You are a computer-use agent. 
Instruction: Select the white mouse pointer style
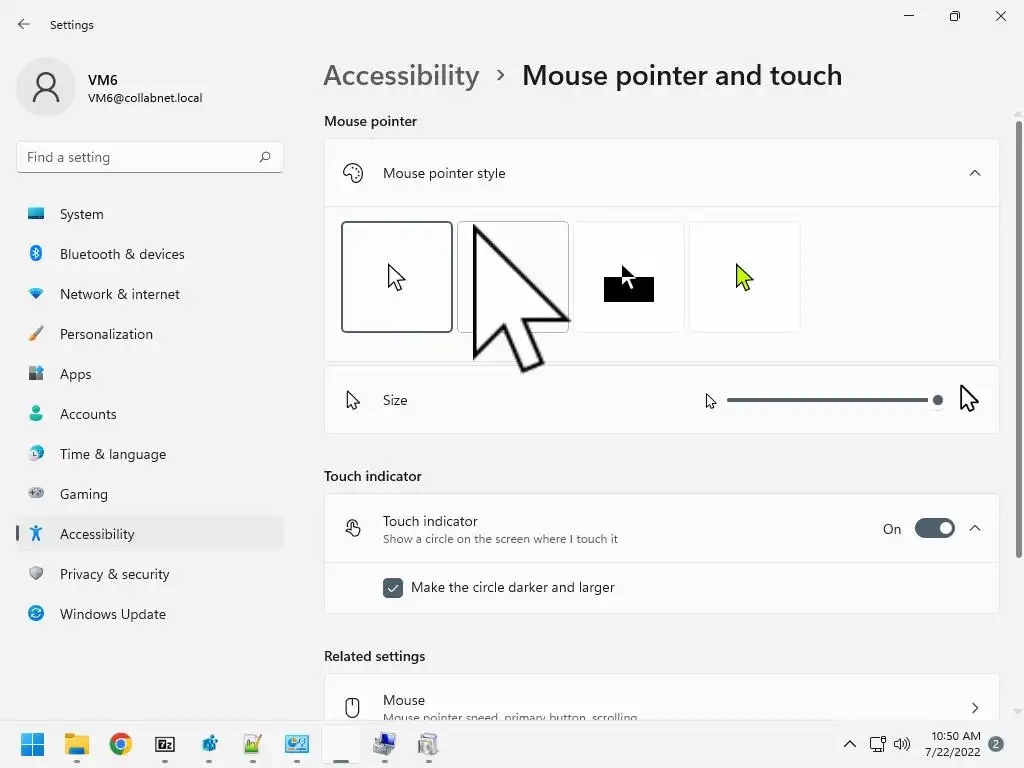tap(396, 277)
